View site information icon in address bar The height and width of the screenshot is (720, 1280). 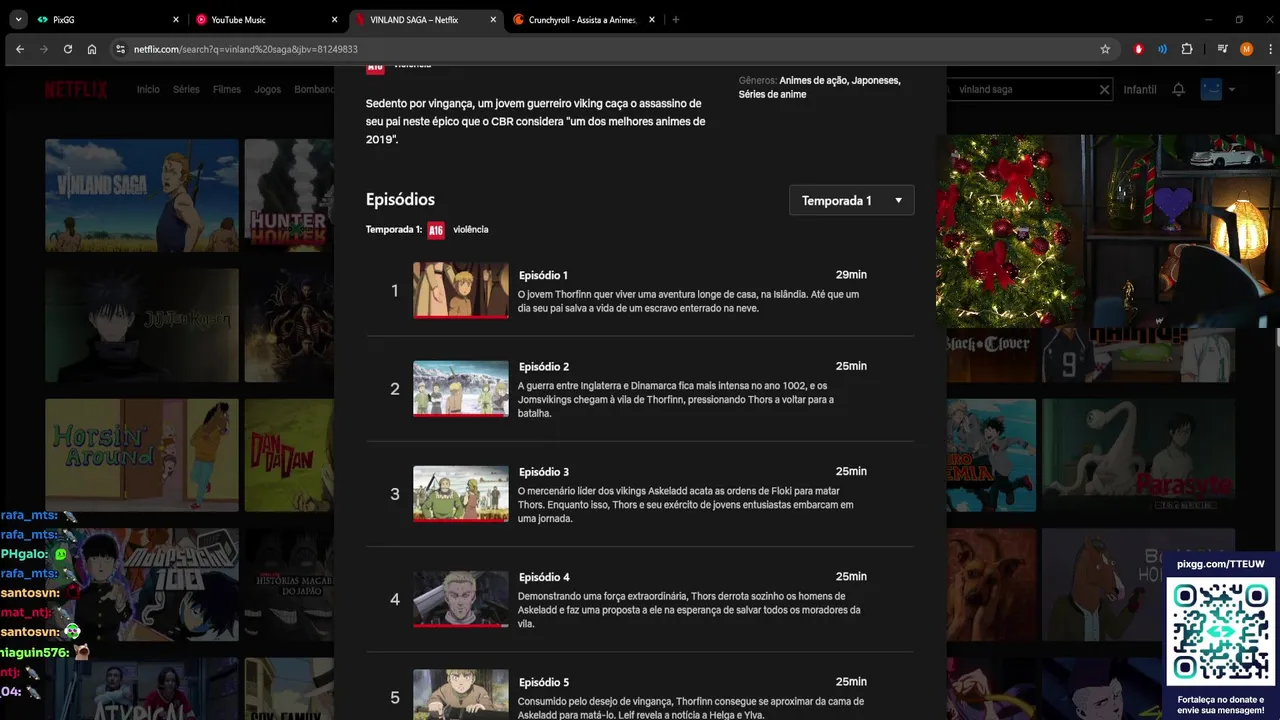[x=120, y=49]
